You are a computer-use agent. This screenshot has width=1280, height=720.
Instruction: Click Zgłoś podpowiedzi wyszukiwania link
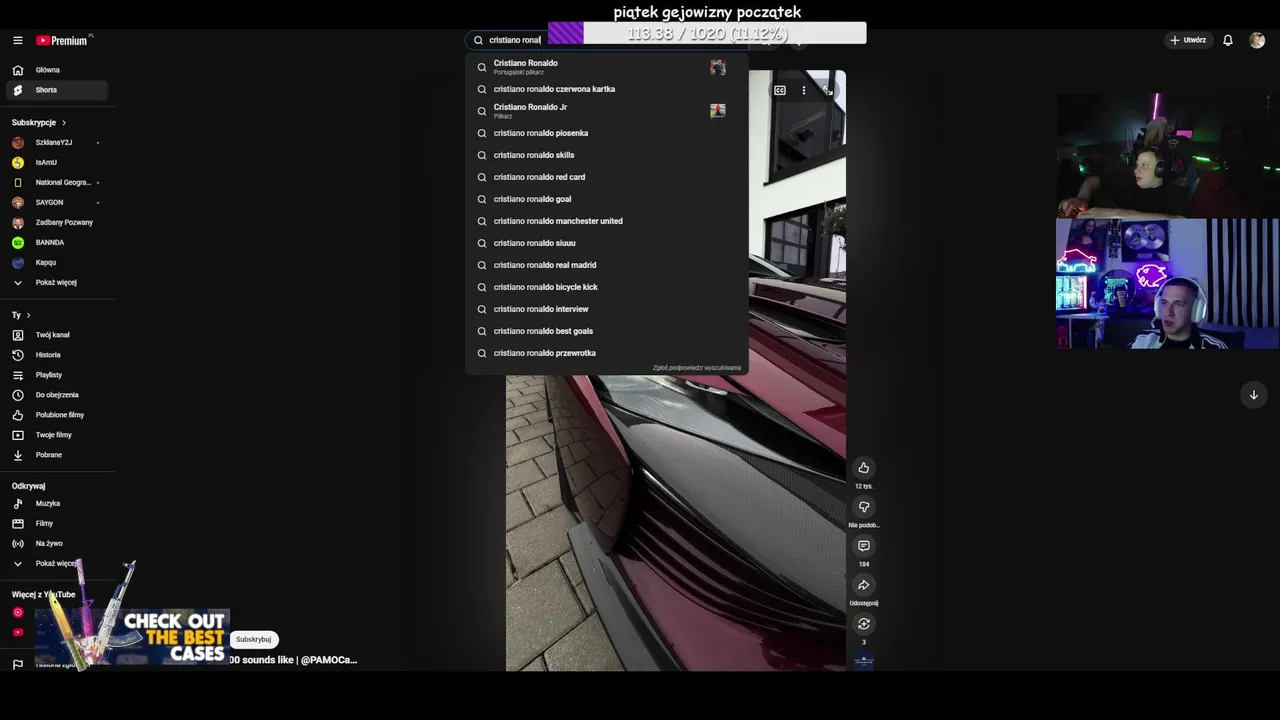tap(697, 368)
